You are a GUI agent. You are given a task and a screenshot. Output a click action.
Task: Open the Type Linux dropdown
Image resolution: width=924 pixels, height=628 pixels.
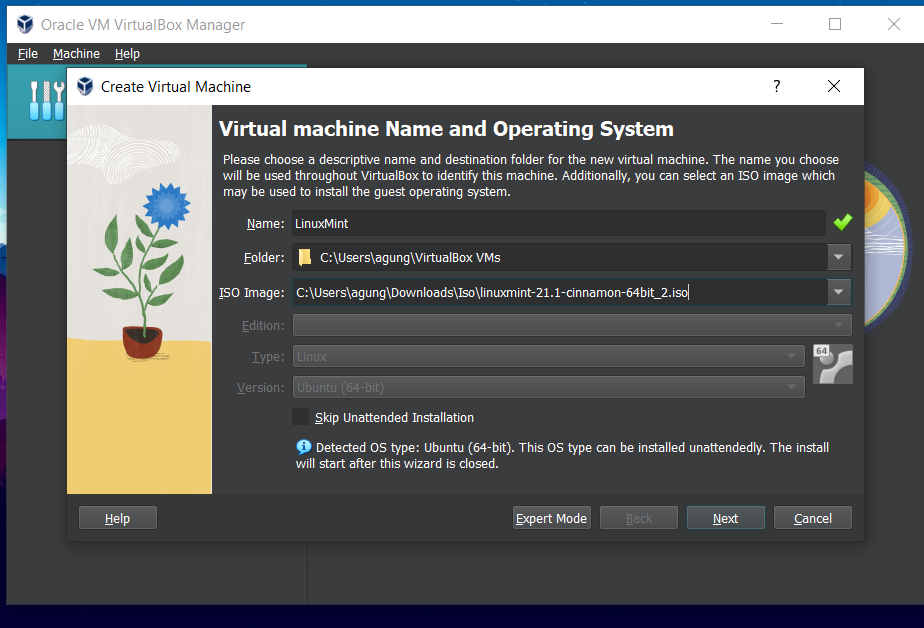(x=792, y=356)
